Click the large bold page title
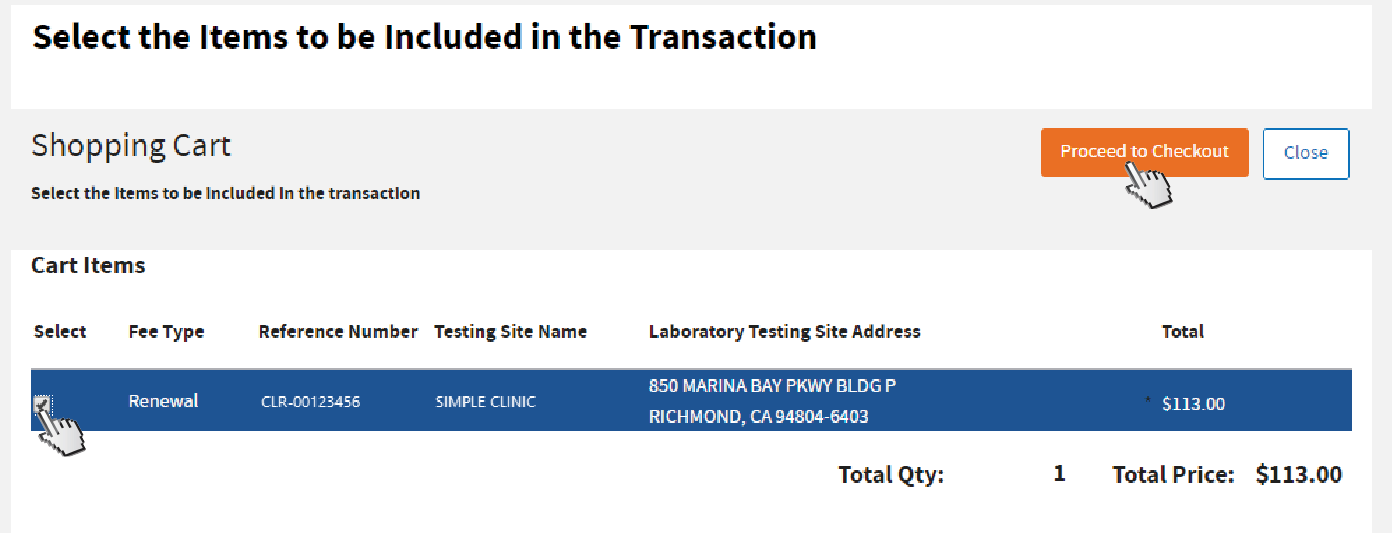 (x=424, y=37)
